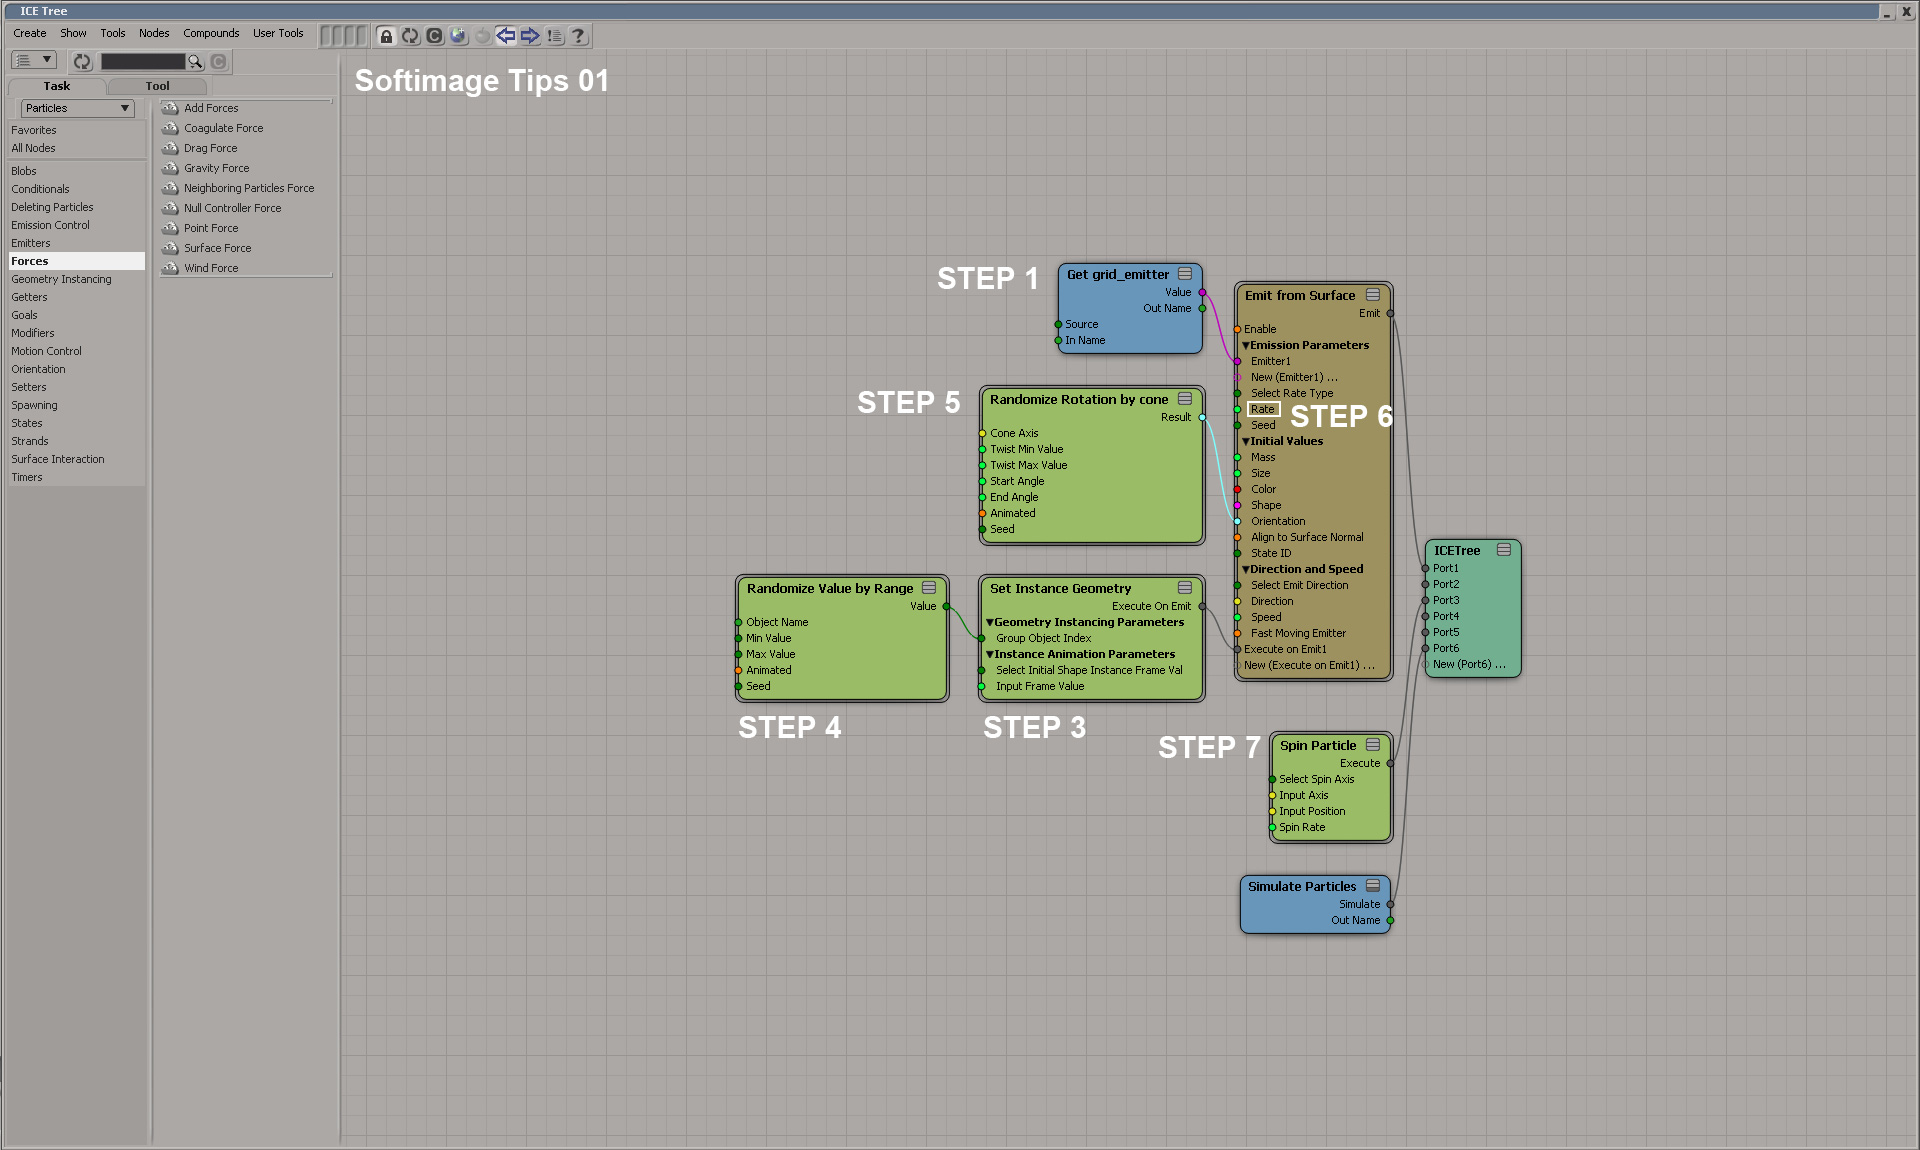The height and width of the screenshot is (1150, 1920).
Task: Click the refresh tree icon beside lock
Action: coord(410,36)
